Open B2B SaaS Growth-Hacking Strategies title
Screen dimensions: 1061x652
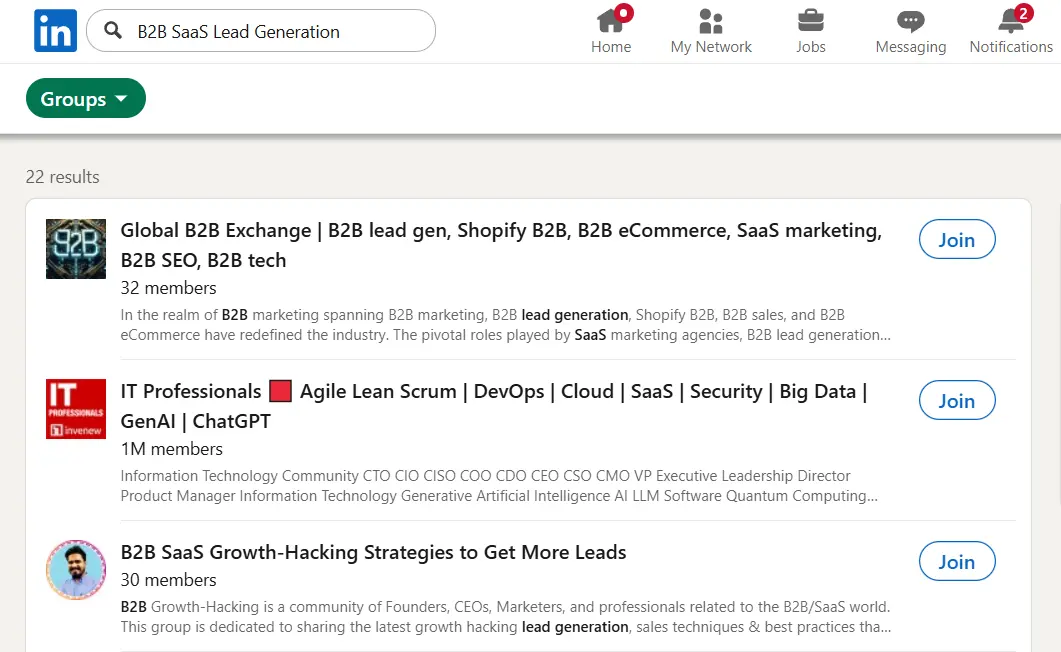[374, 552]
